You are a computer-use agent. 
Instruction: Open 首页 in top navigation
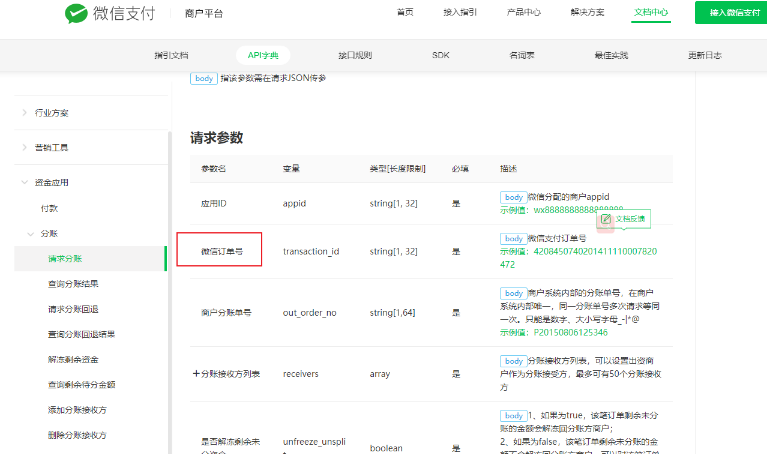[x=405, y=12]
